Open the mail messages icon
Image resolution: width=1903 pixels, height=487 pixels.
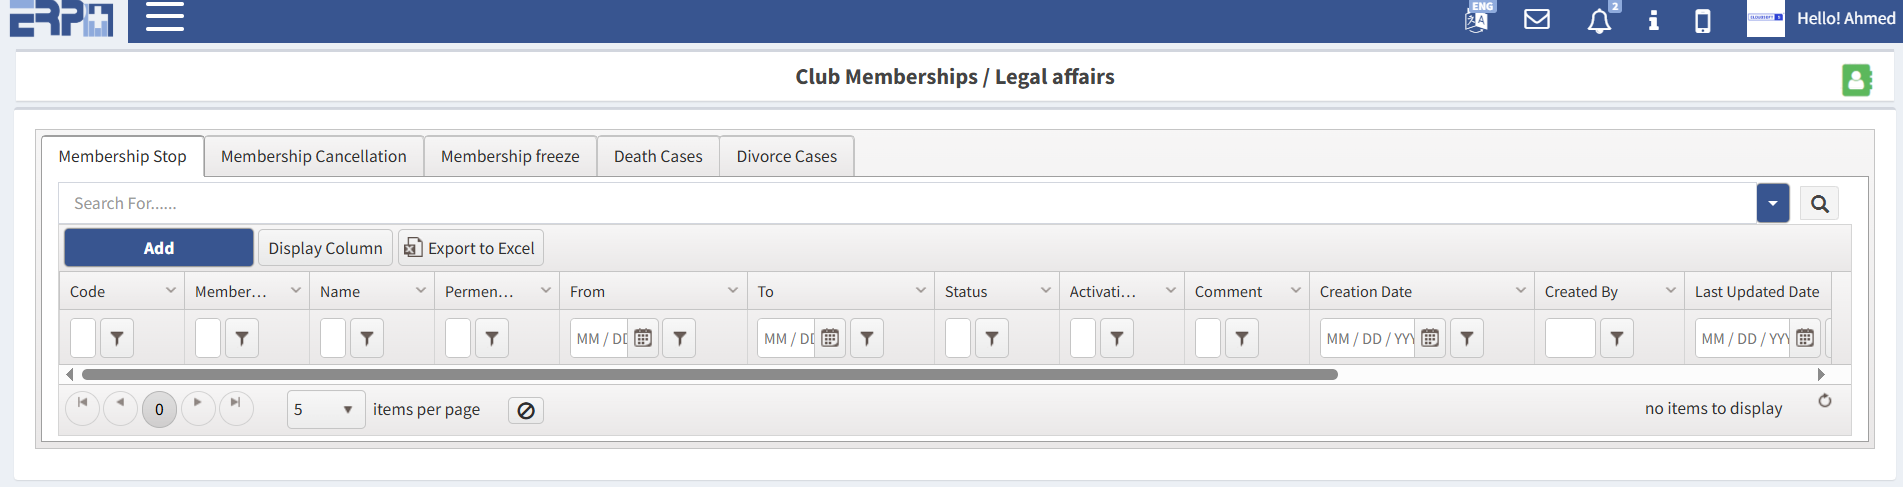point(1536,19)
